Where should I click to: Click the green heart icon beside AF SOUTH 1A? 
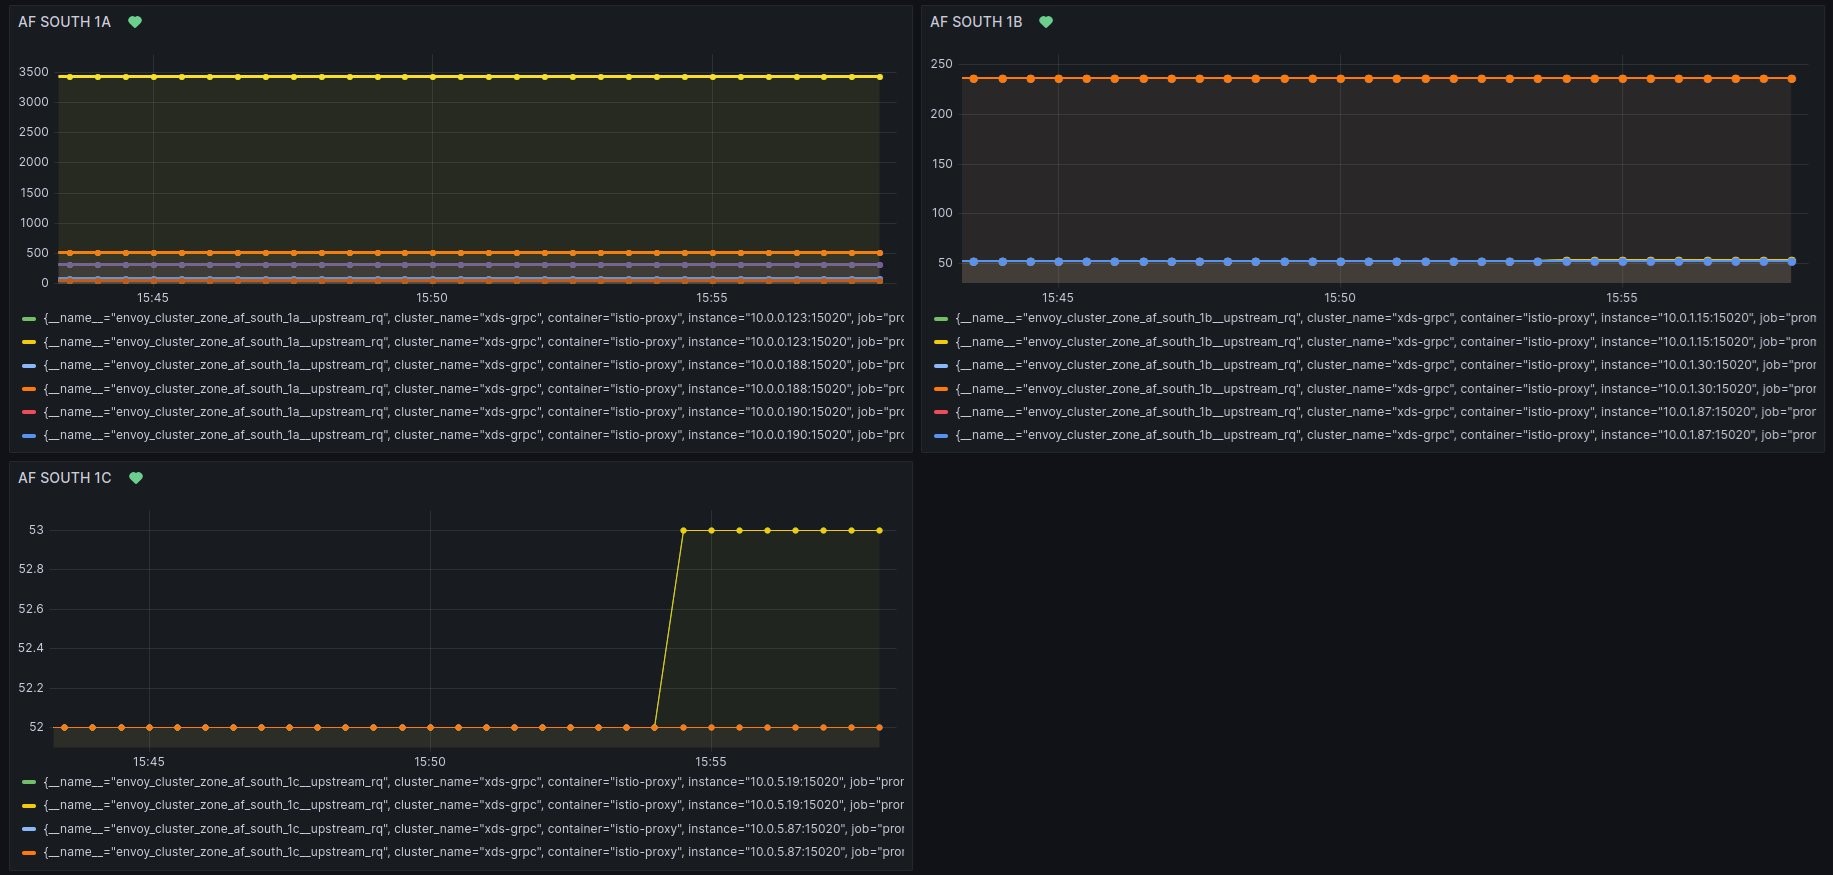[x=135, y=22]
